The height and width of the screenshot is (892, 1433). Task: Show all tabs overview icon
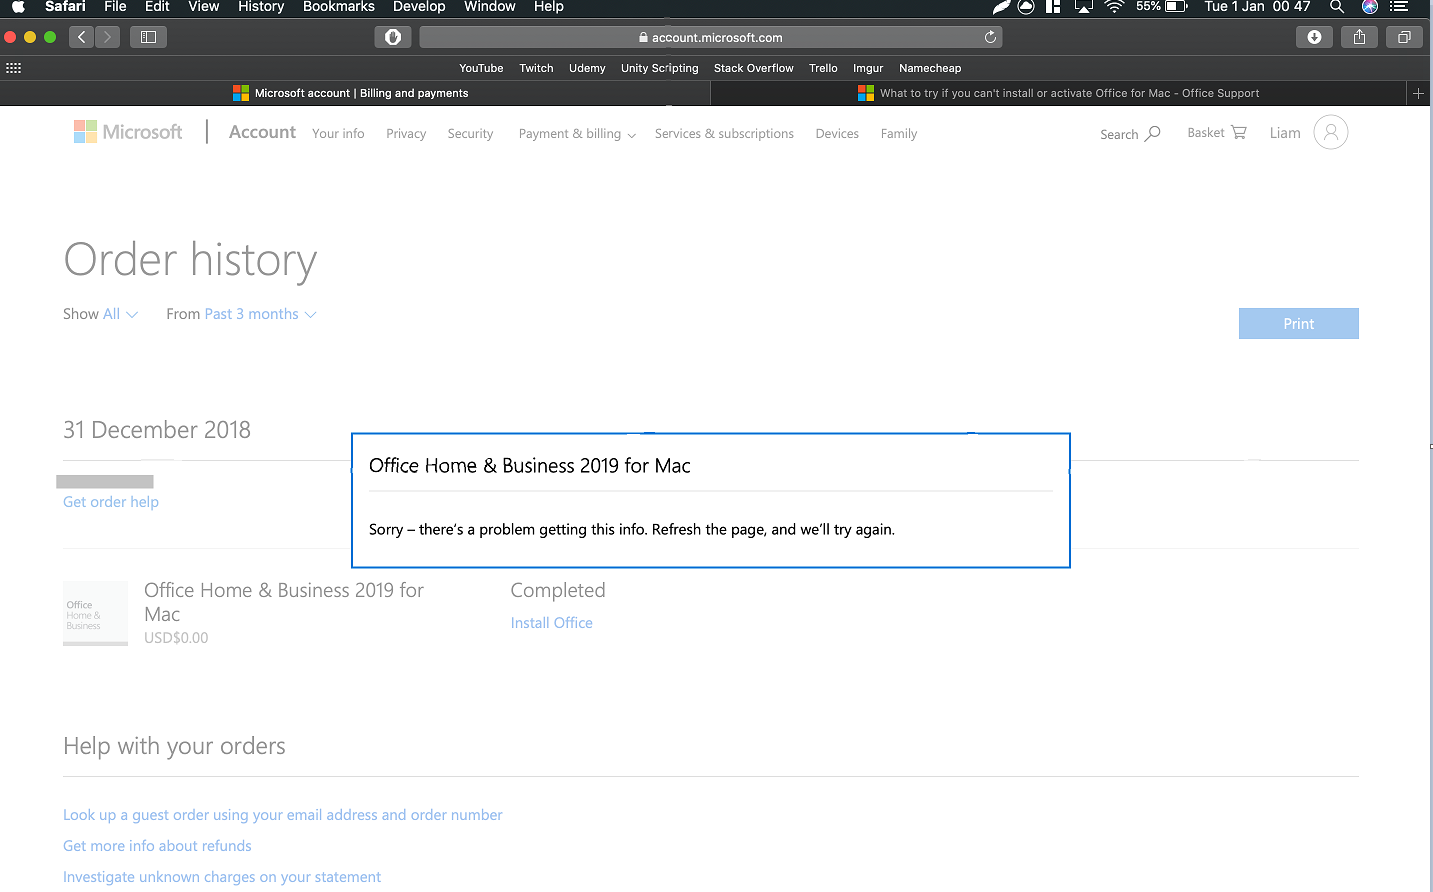click(1404, 37)
